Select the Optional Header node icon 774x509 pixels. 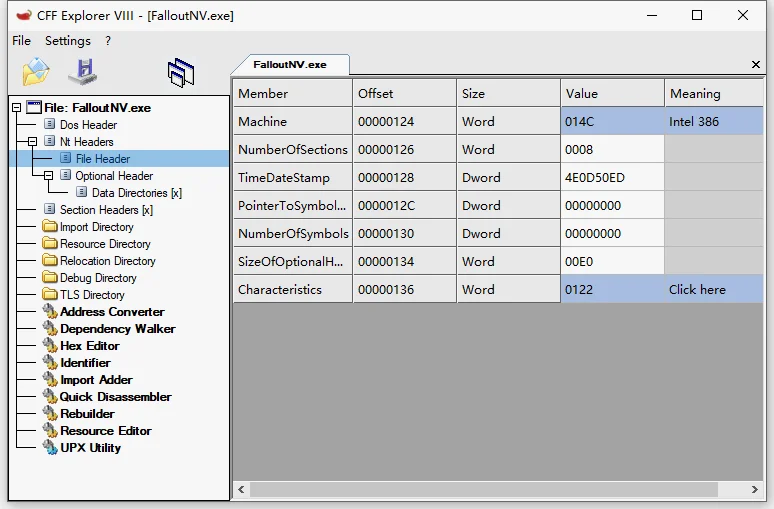[x=65, y=175]
